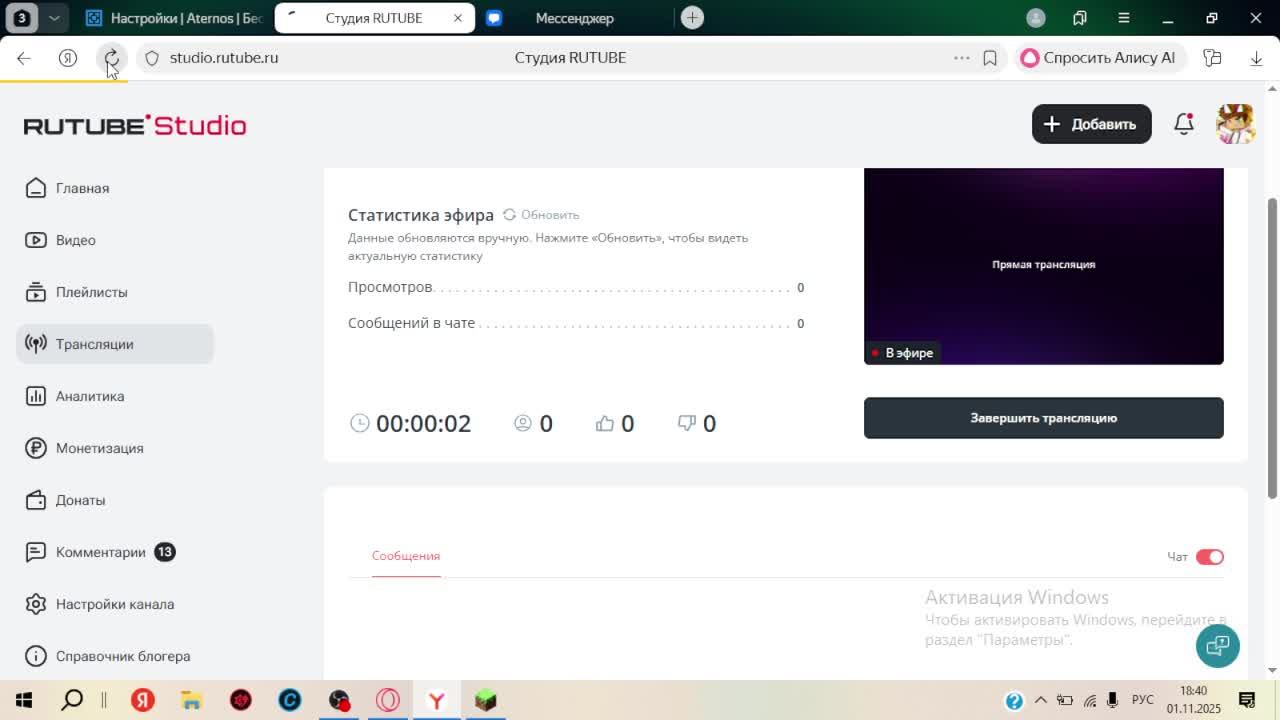Refresh stream statistics with Обновить
The image size is (1280, 720).
click(x=541, y=215)
